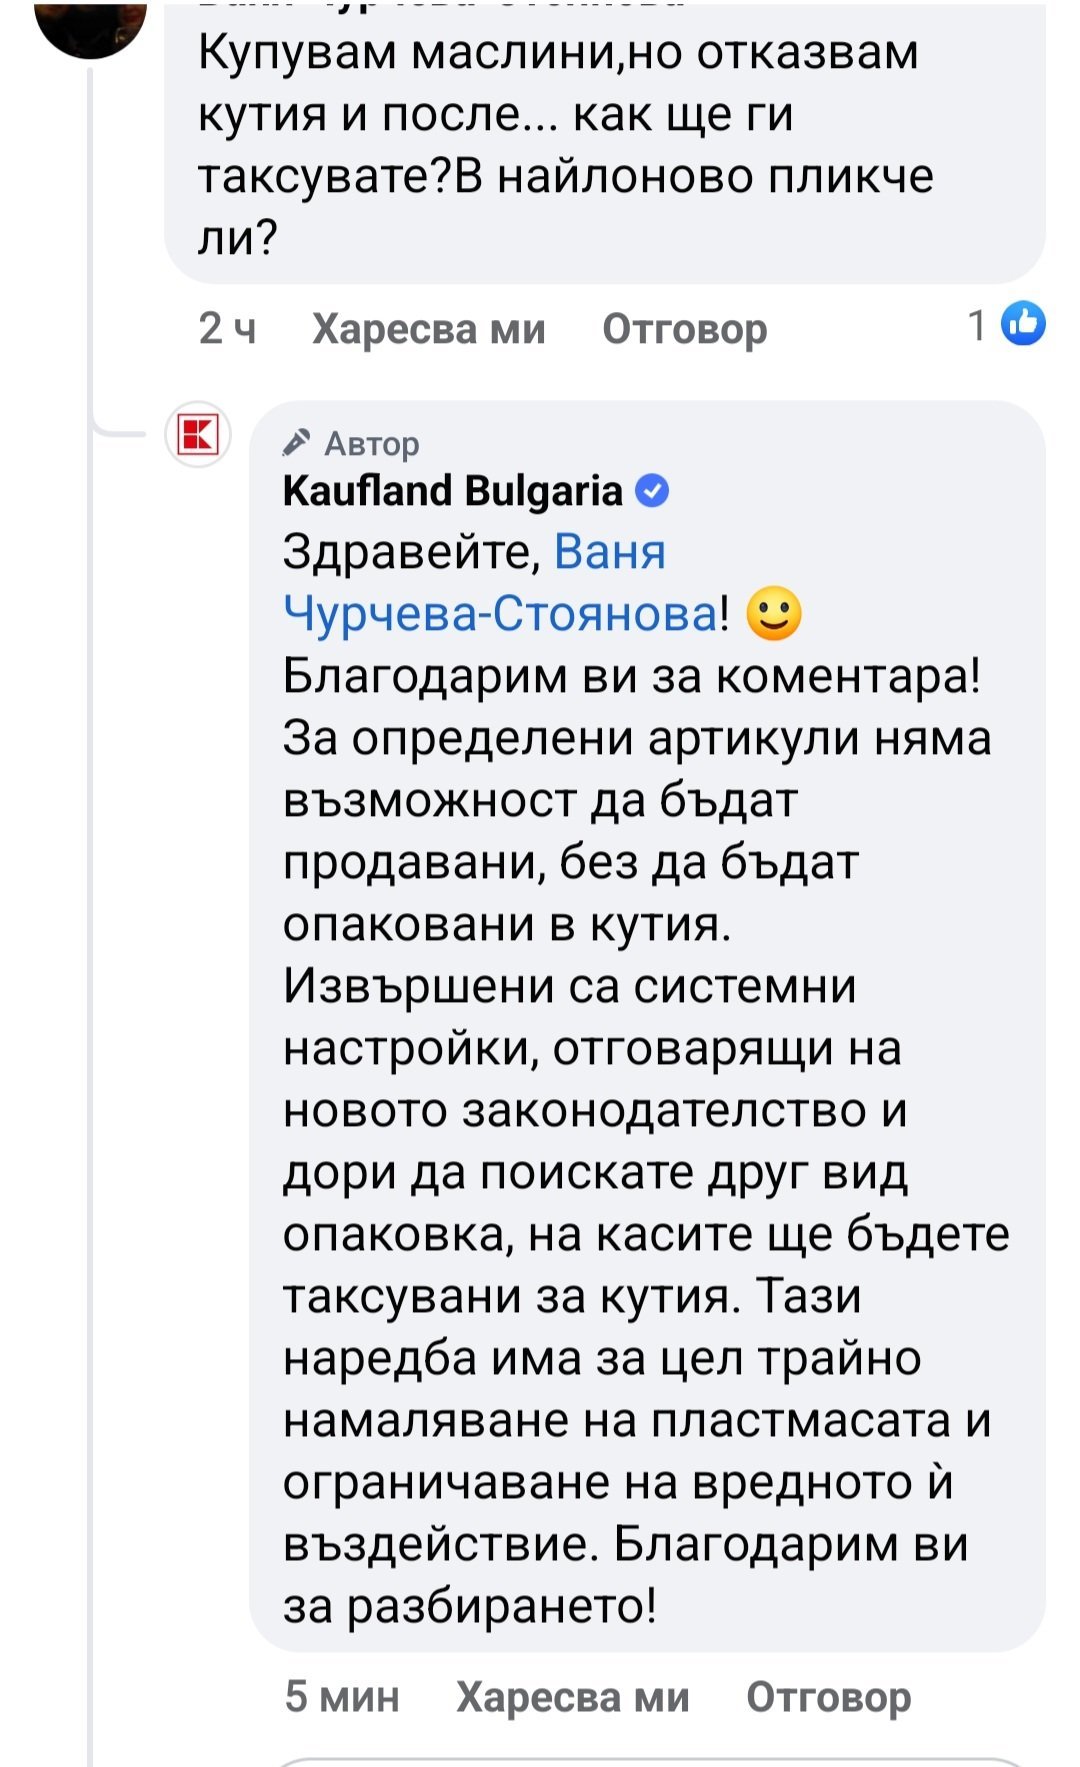Tap the "Автор" author label
Screen dimensions: 1080x1767
[x=371, y=443]
